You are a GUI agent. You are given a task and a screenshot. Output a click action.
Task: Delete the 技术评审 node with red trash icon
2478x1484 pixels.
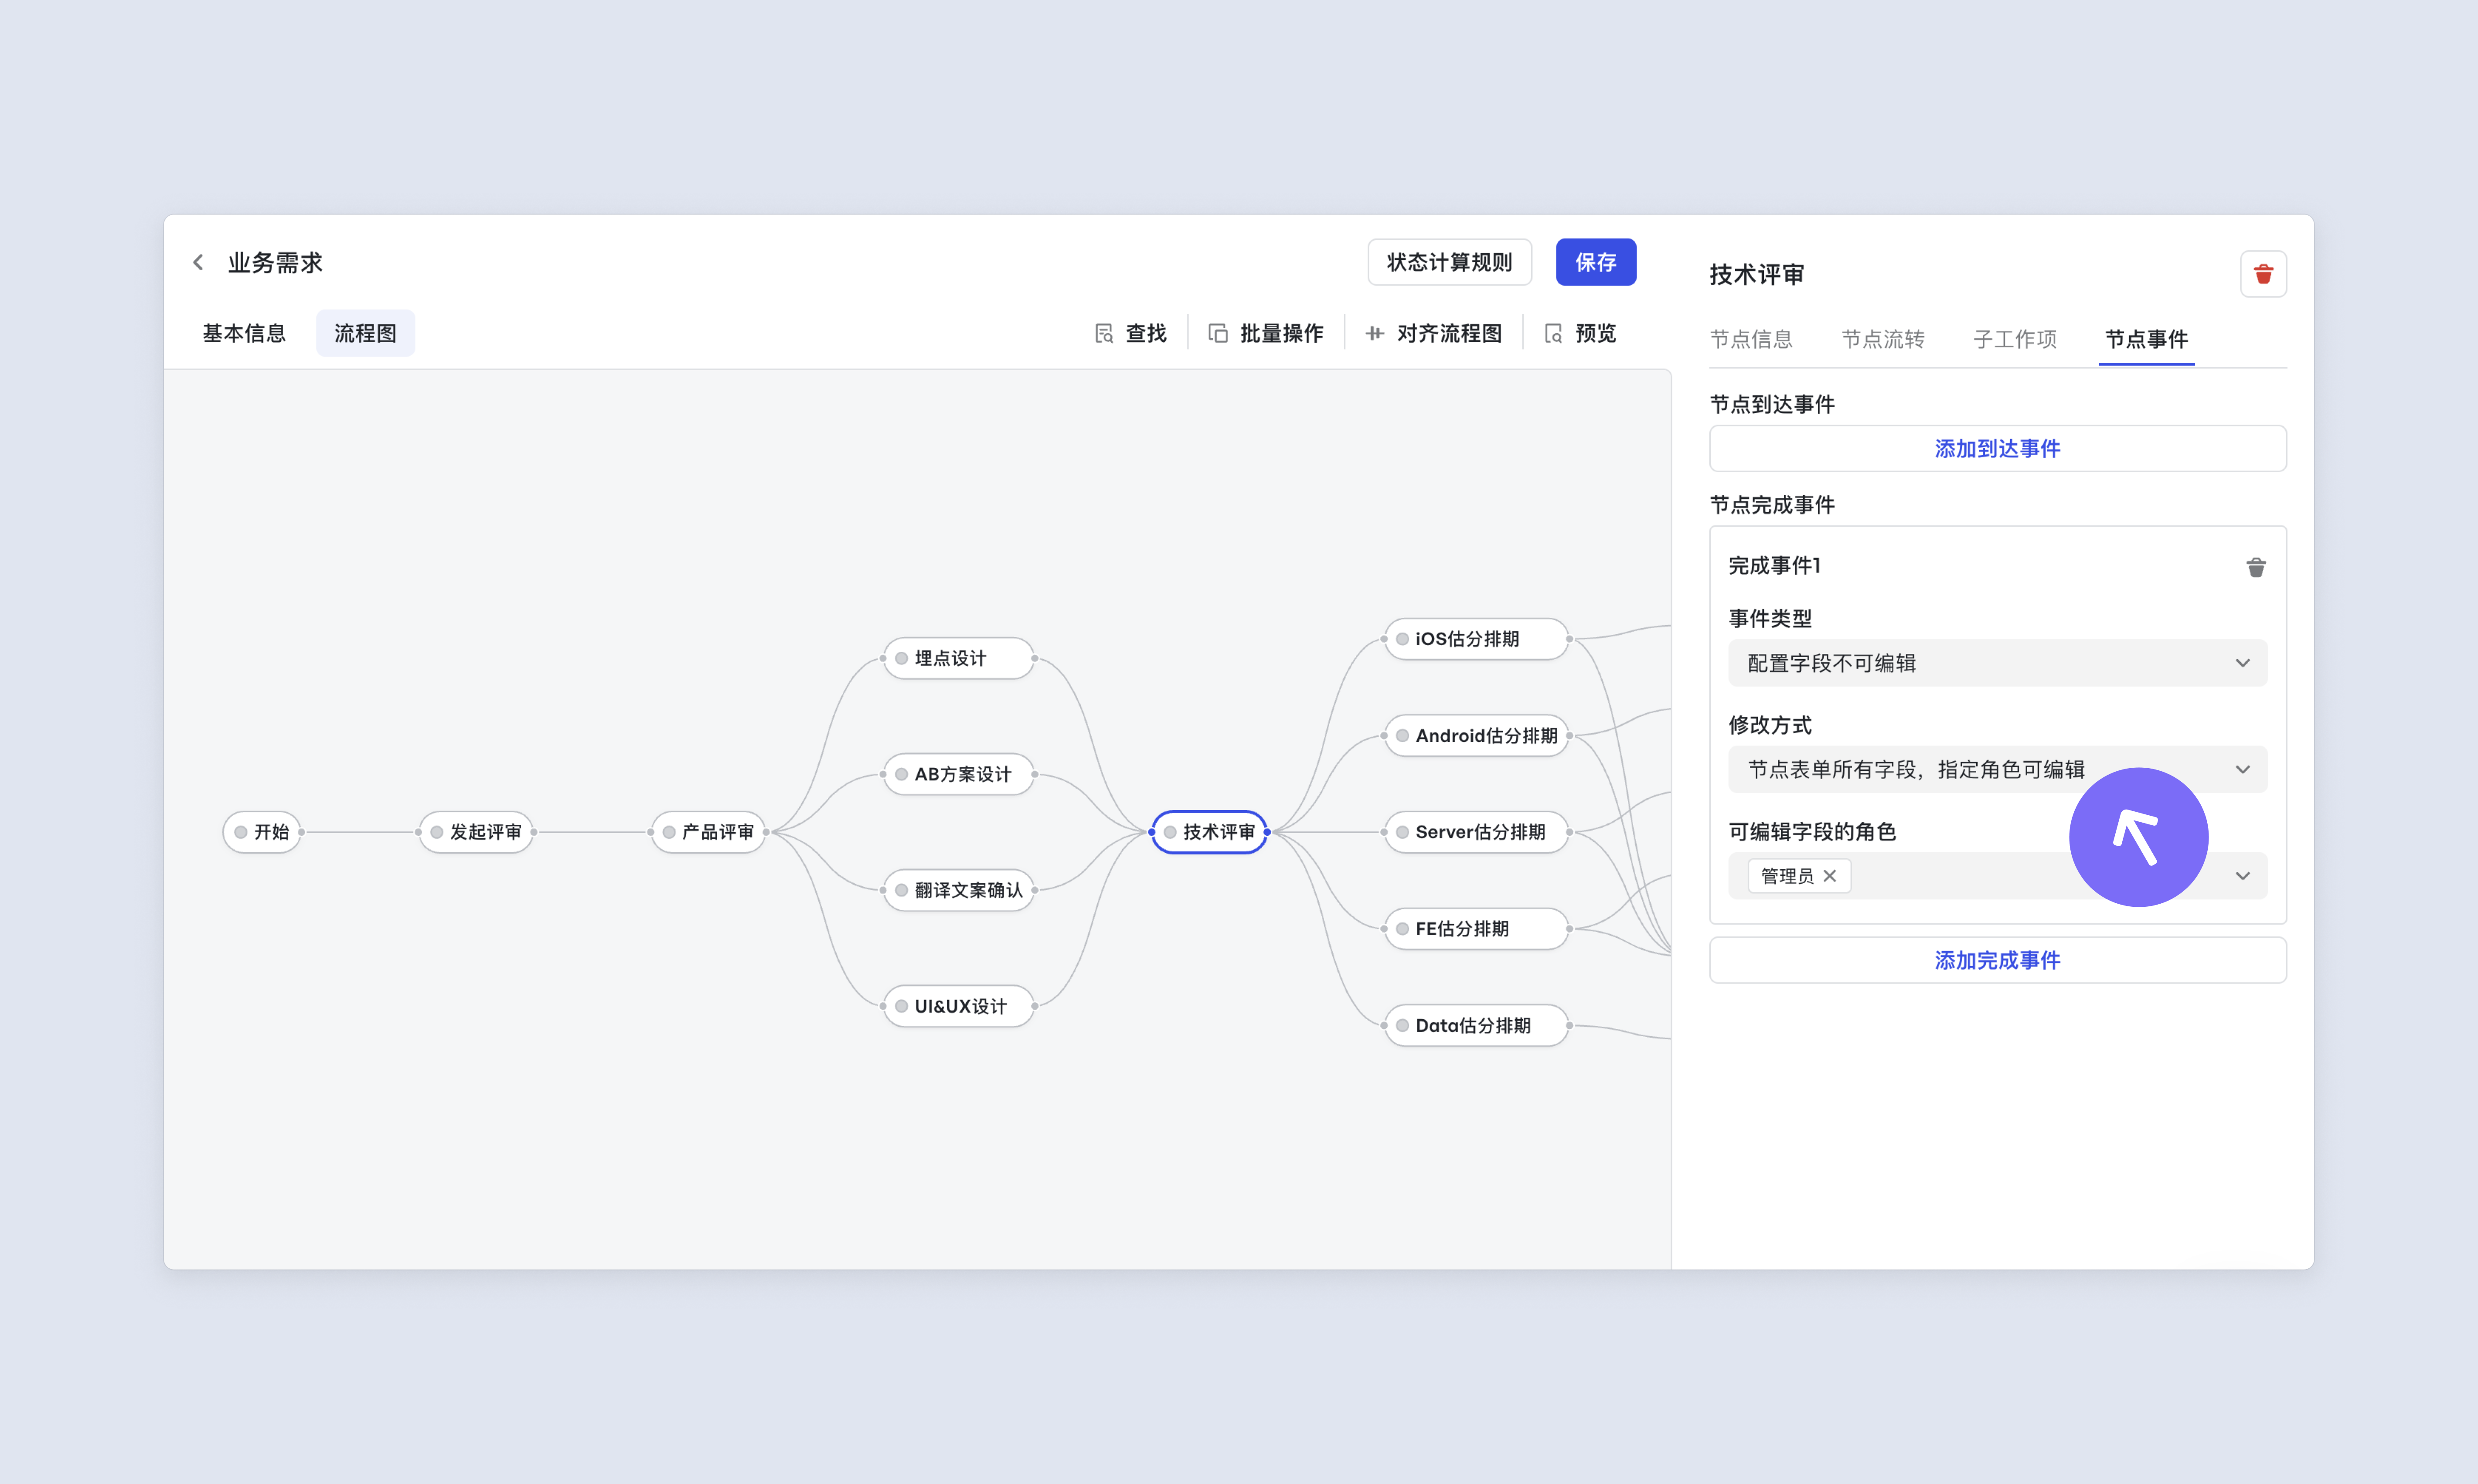click(2263, 274)
